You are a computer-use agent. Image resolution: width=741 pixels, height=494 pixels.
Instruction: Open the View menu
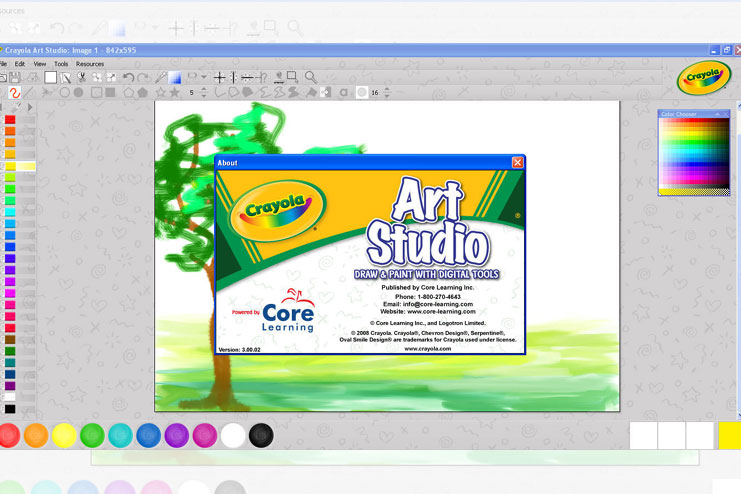(x=40, y=64)
